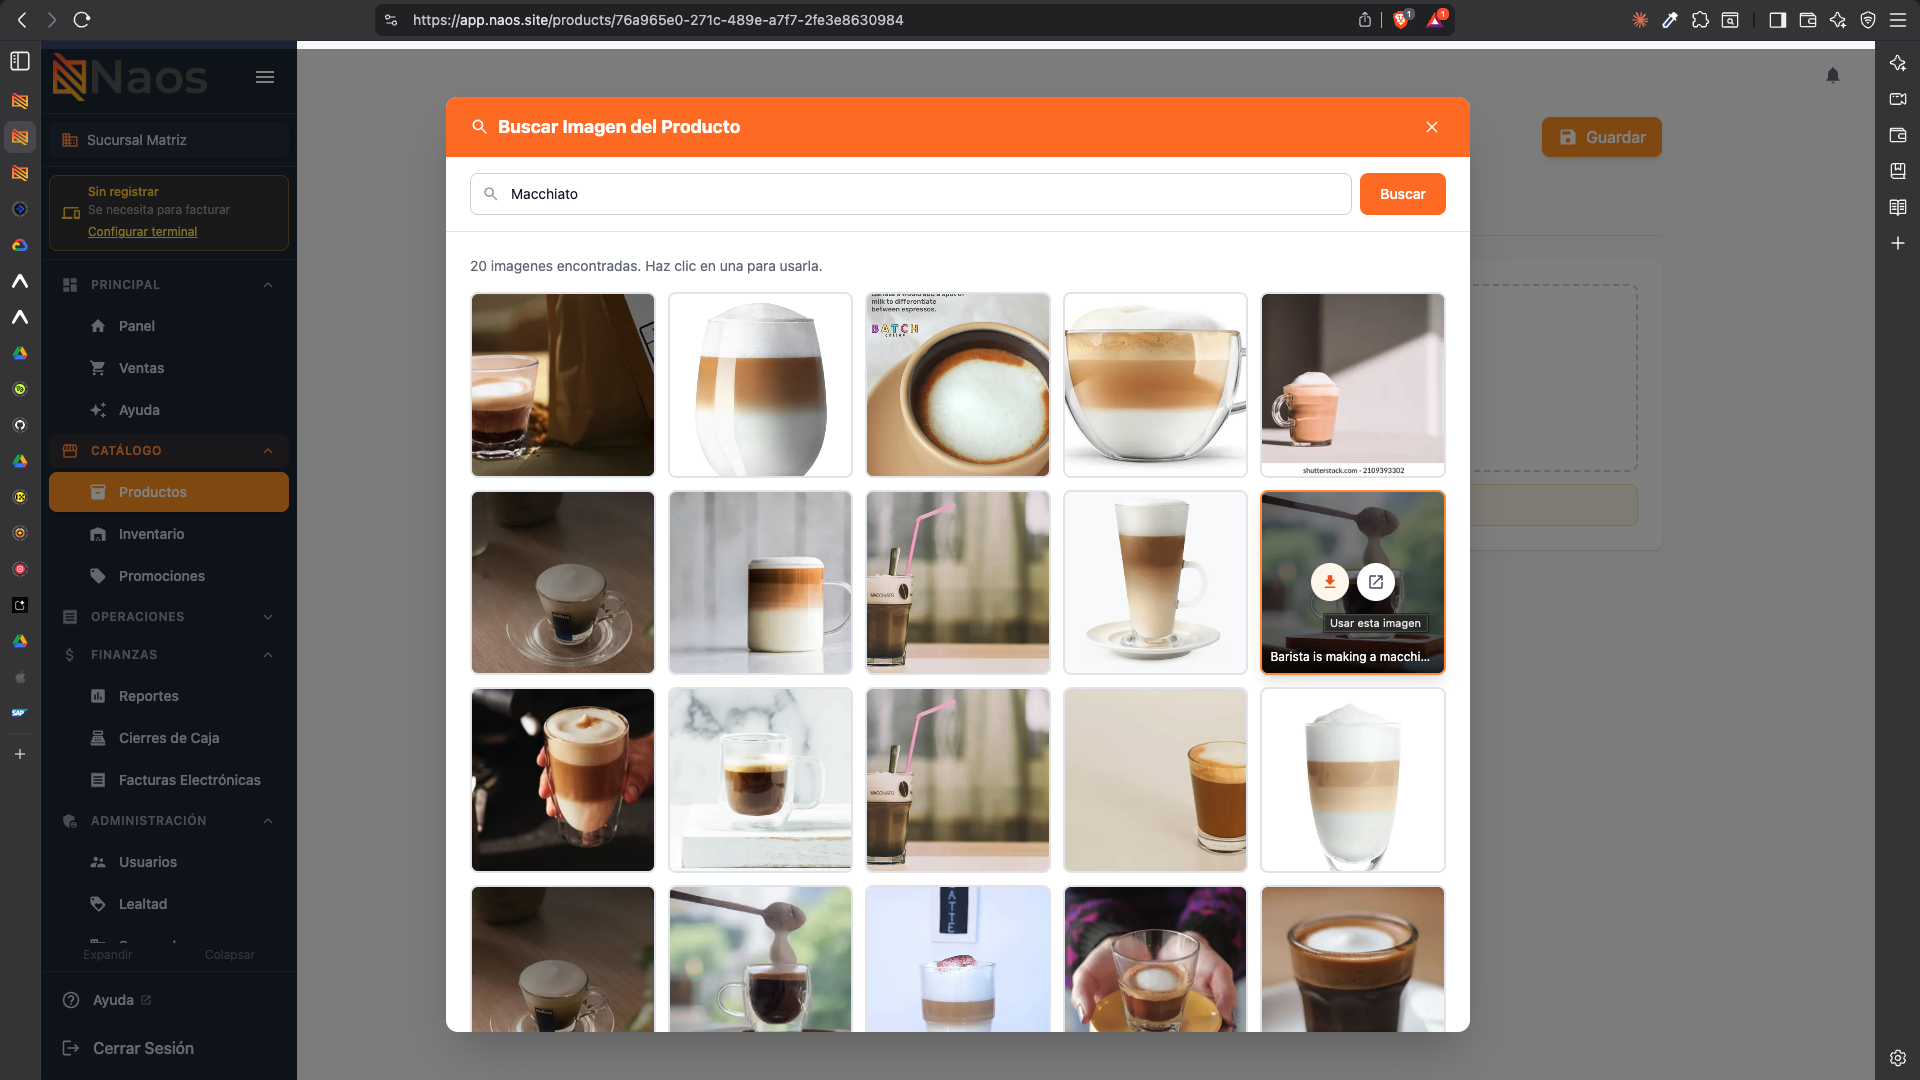This screenshot has height=1080, width=1920.
Task: Reload the page with browser refresh icon
Action: [82, 20]
